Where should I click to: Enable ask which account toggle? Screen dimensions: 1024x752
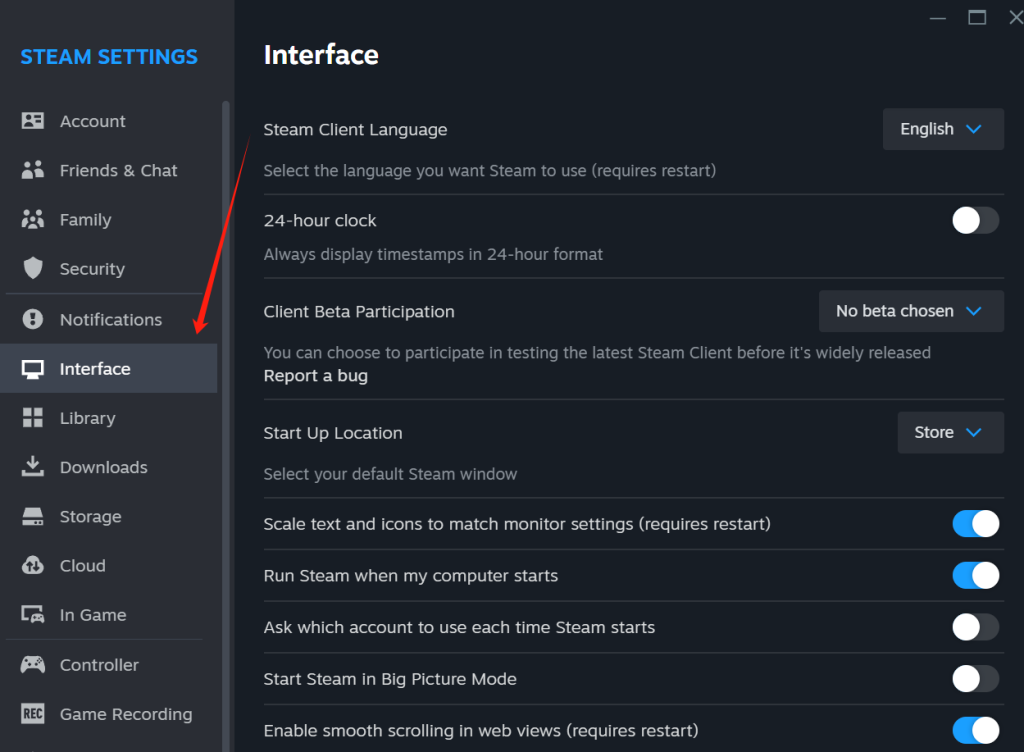click(x=975, y=627)
